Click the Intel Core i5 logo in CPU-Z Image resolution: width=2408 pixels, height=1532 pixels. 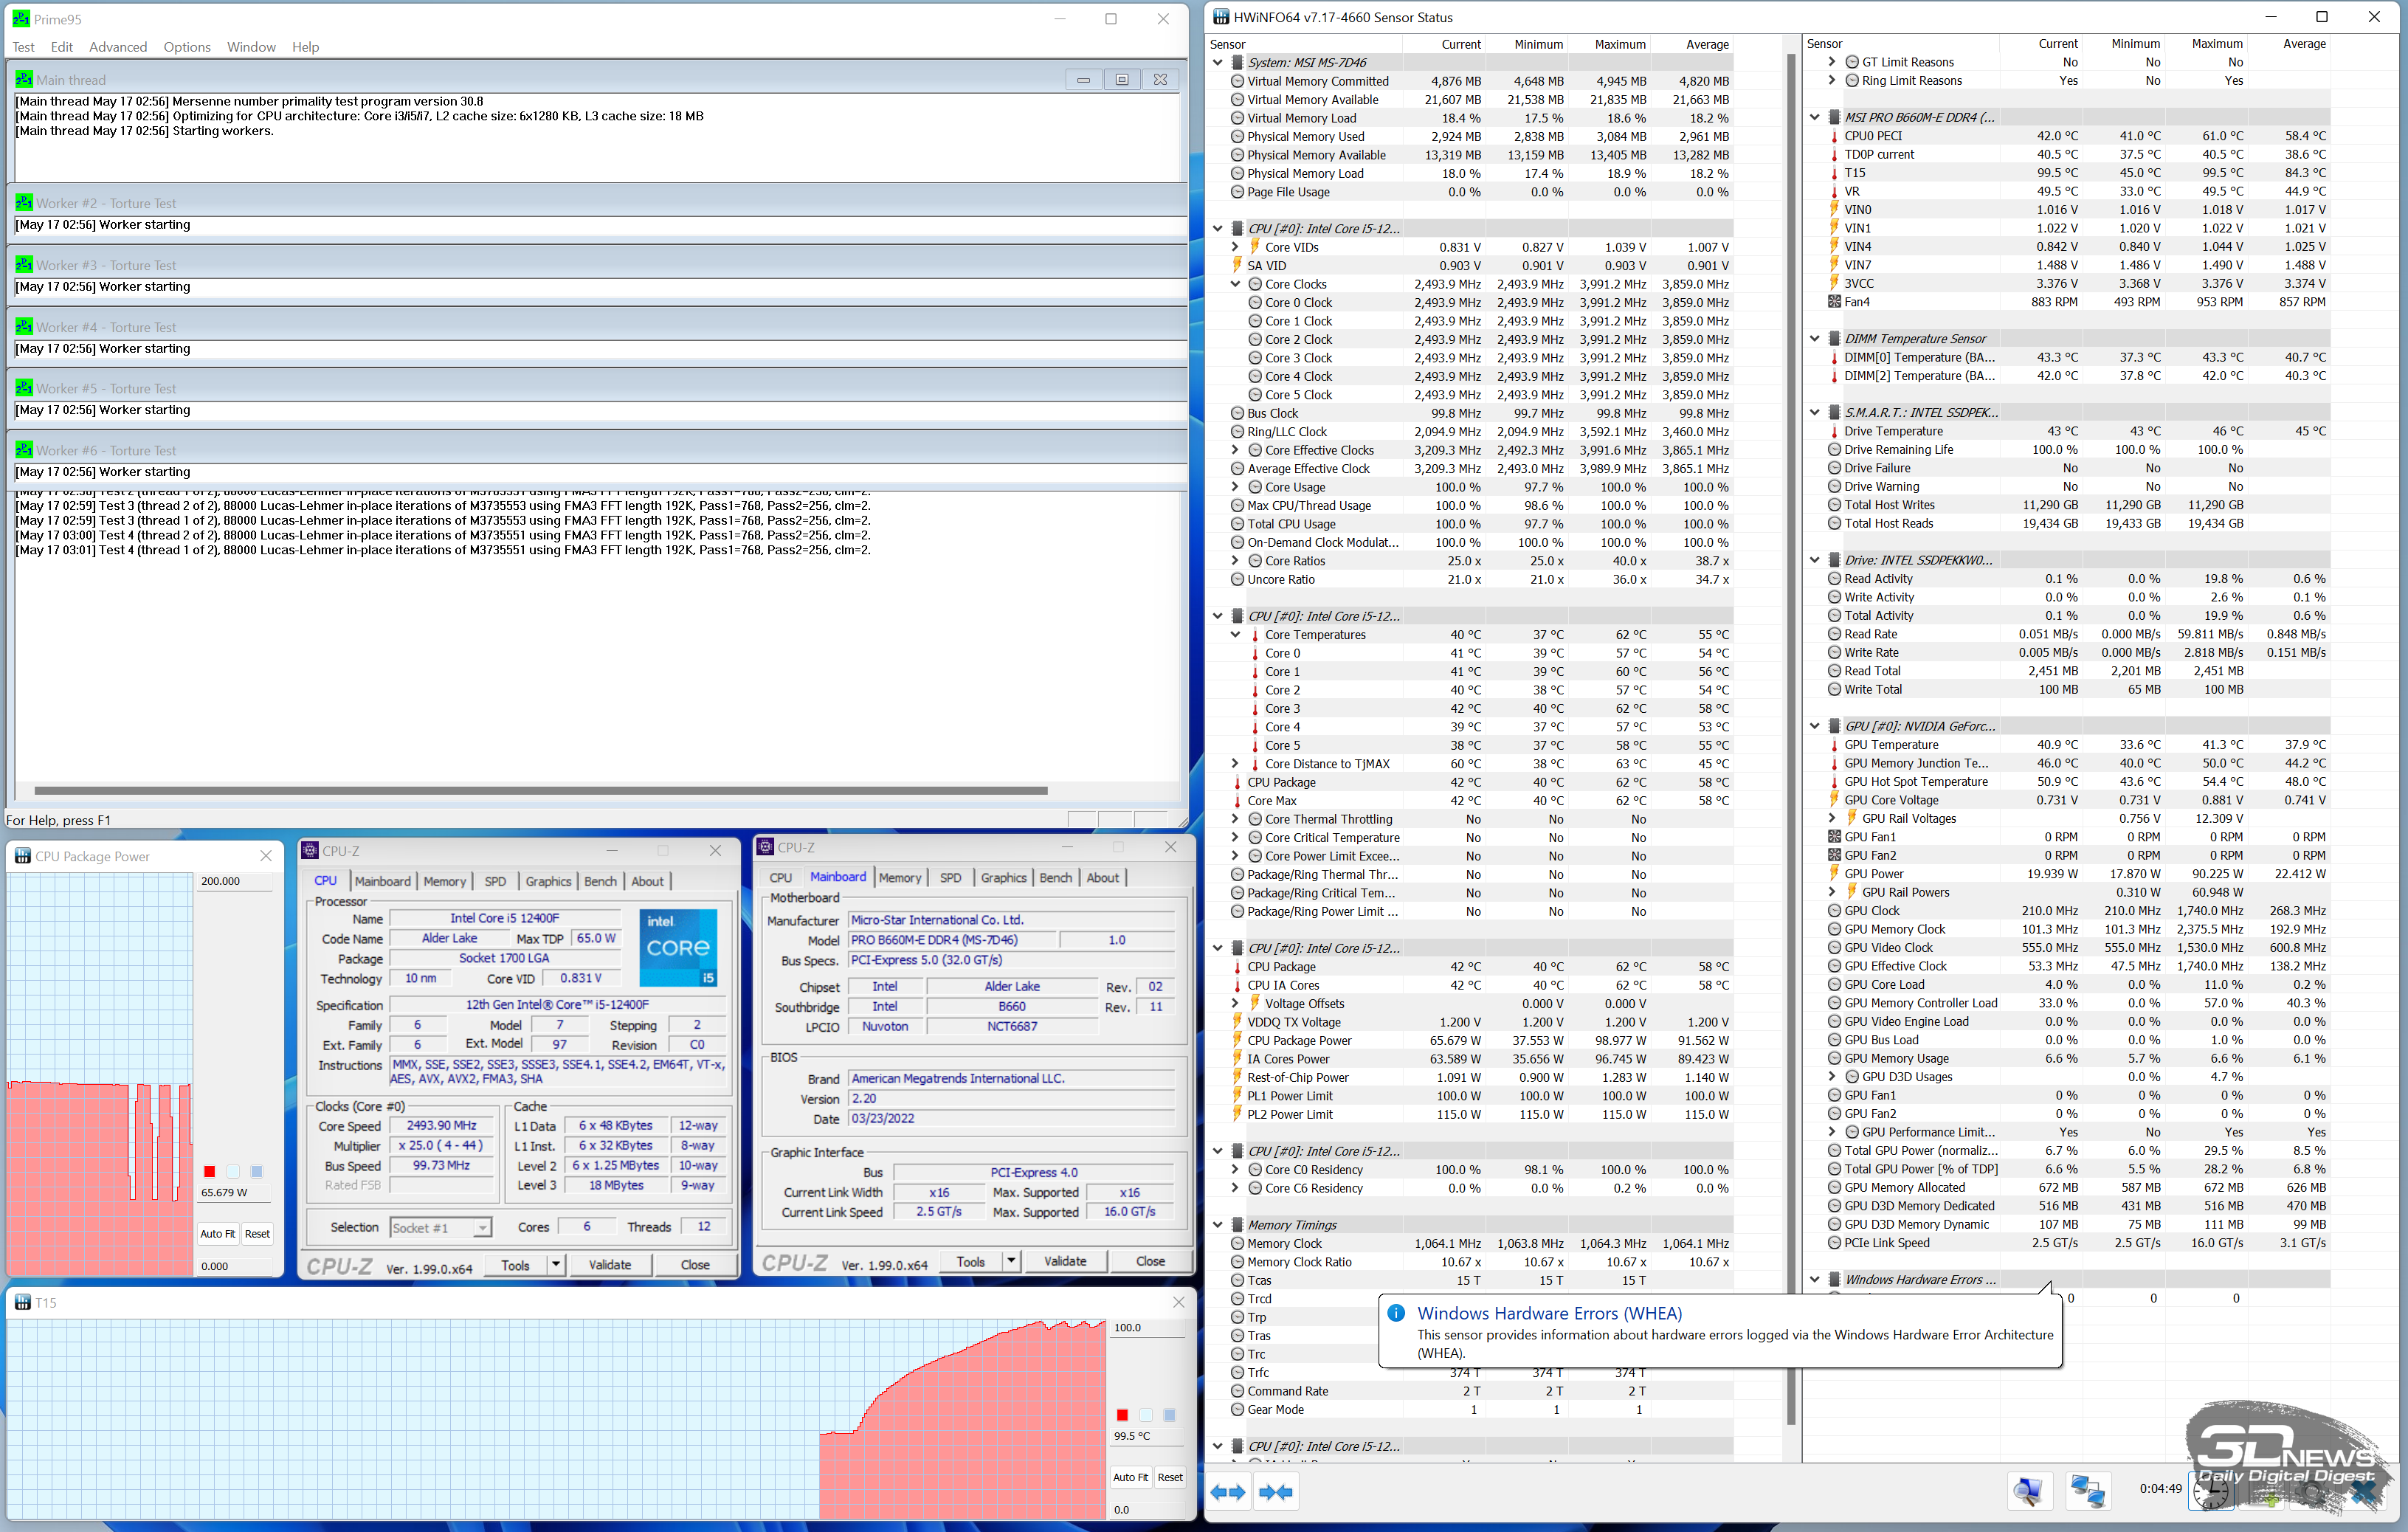point(678,947)
